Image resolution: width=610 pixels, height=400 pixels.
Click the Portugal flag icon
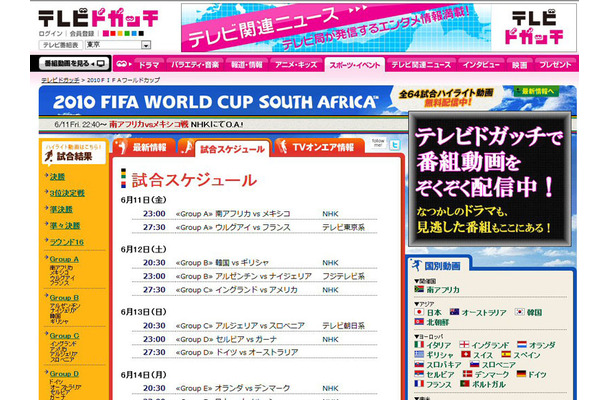(465, 384)
